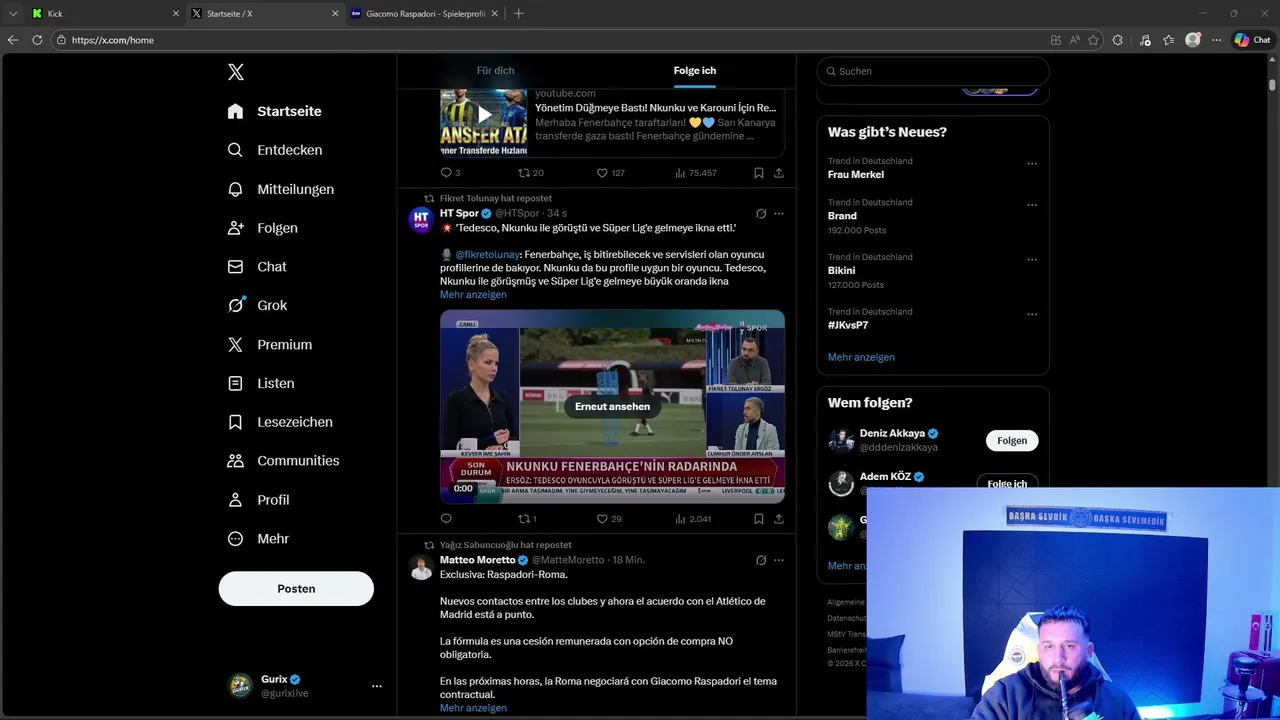1280x720 pixels.
Task: Open a new browser tab
Action: [518, 14]
